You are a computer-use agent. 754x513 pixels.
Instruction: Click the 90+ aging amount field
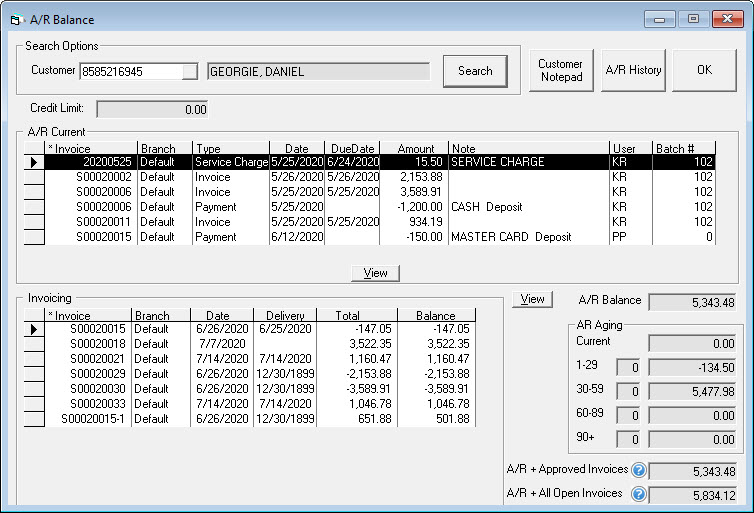[x=692, y=439]
